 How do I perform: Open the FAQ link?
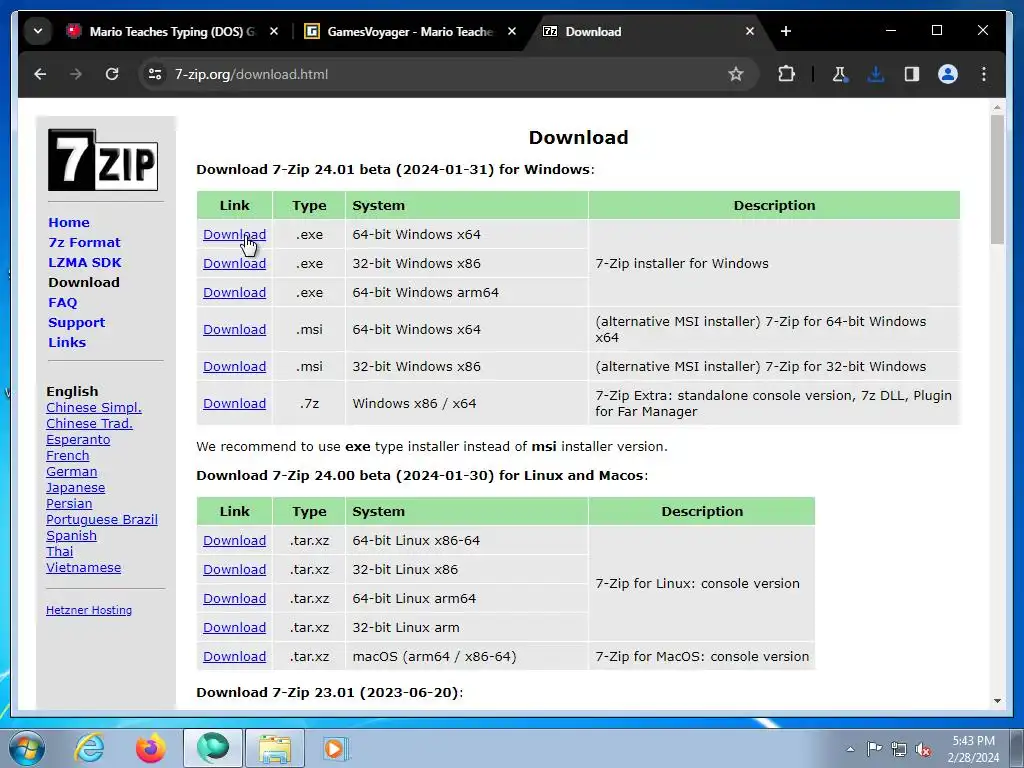tap(63, 302)
